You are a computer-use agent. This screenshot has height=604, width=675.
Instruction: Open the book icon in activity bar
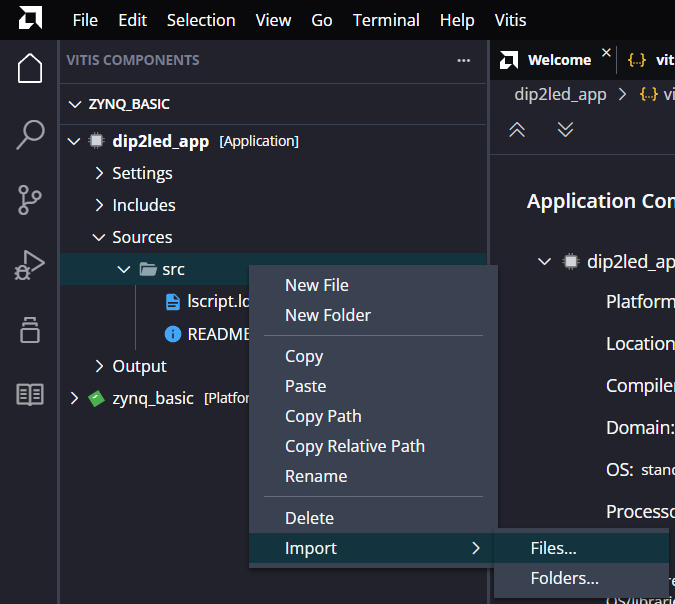point(30,395)
